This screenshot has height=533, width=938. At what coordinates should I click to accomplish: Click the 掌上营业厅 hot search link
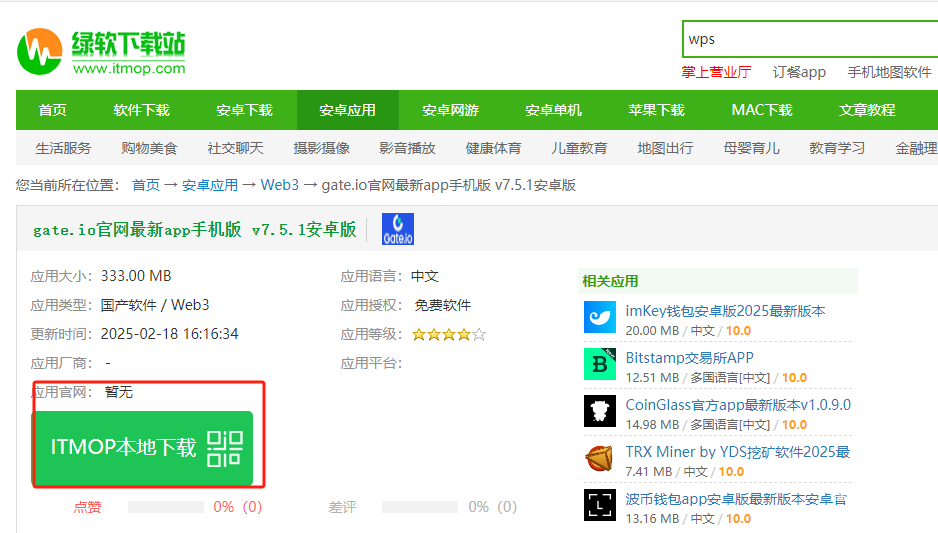coord(716,72)
